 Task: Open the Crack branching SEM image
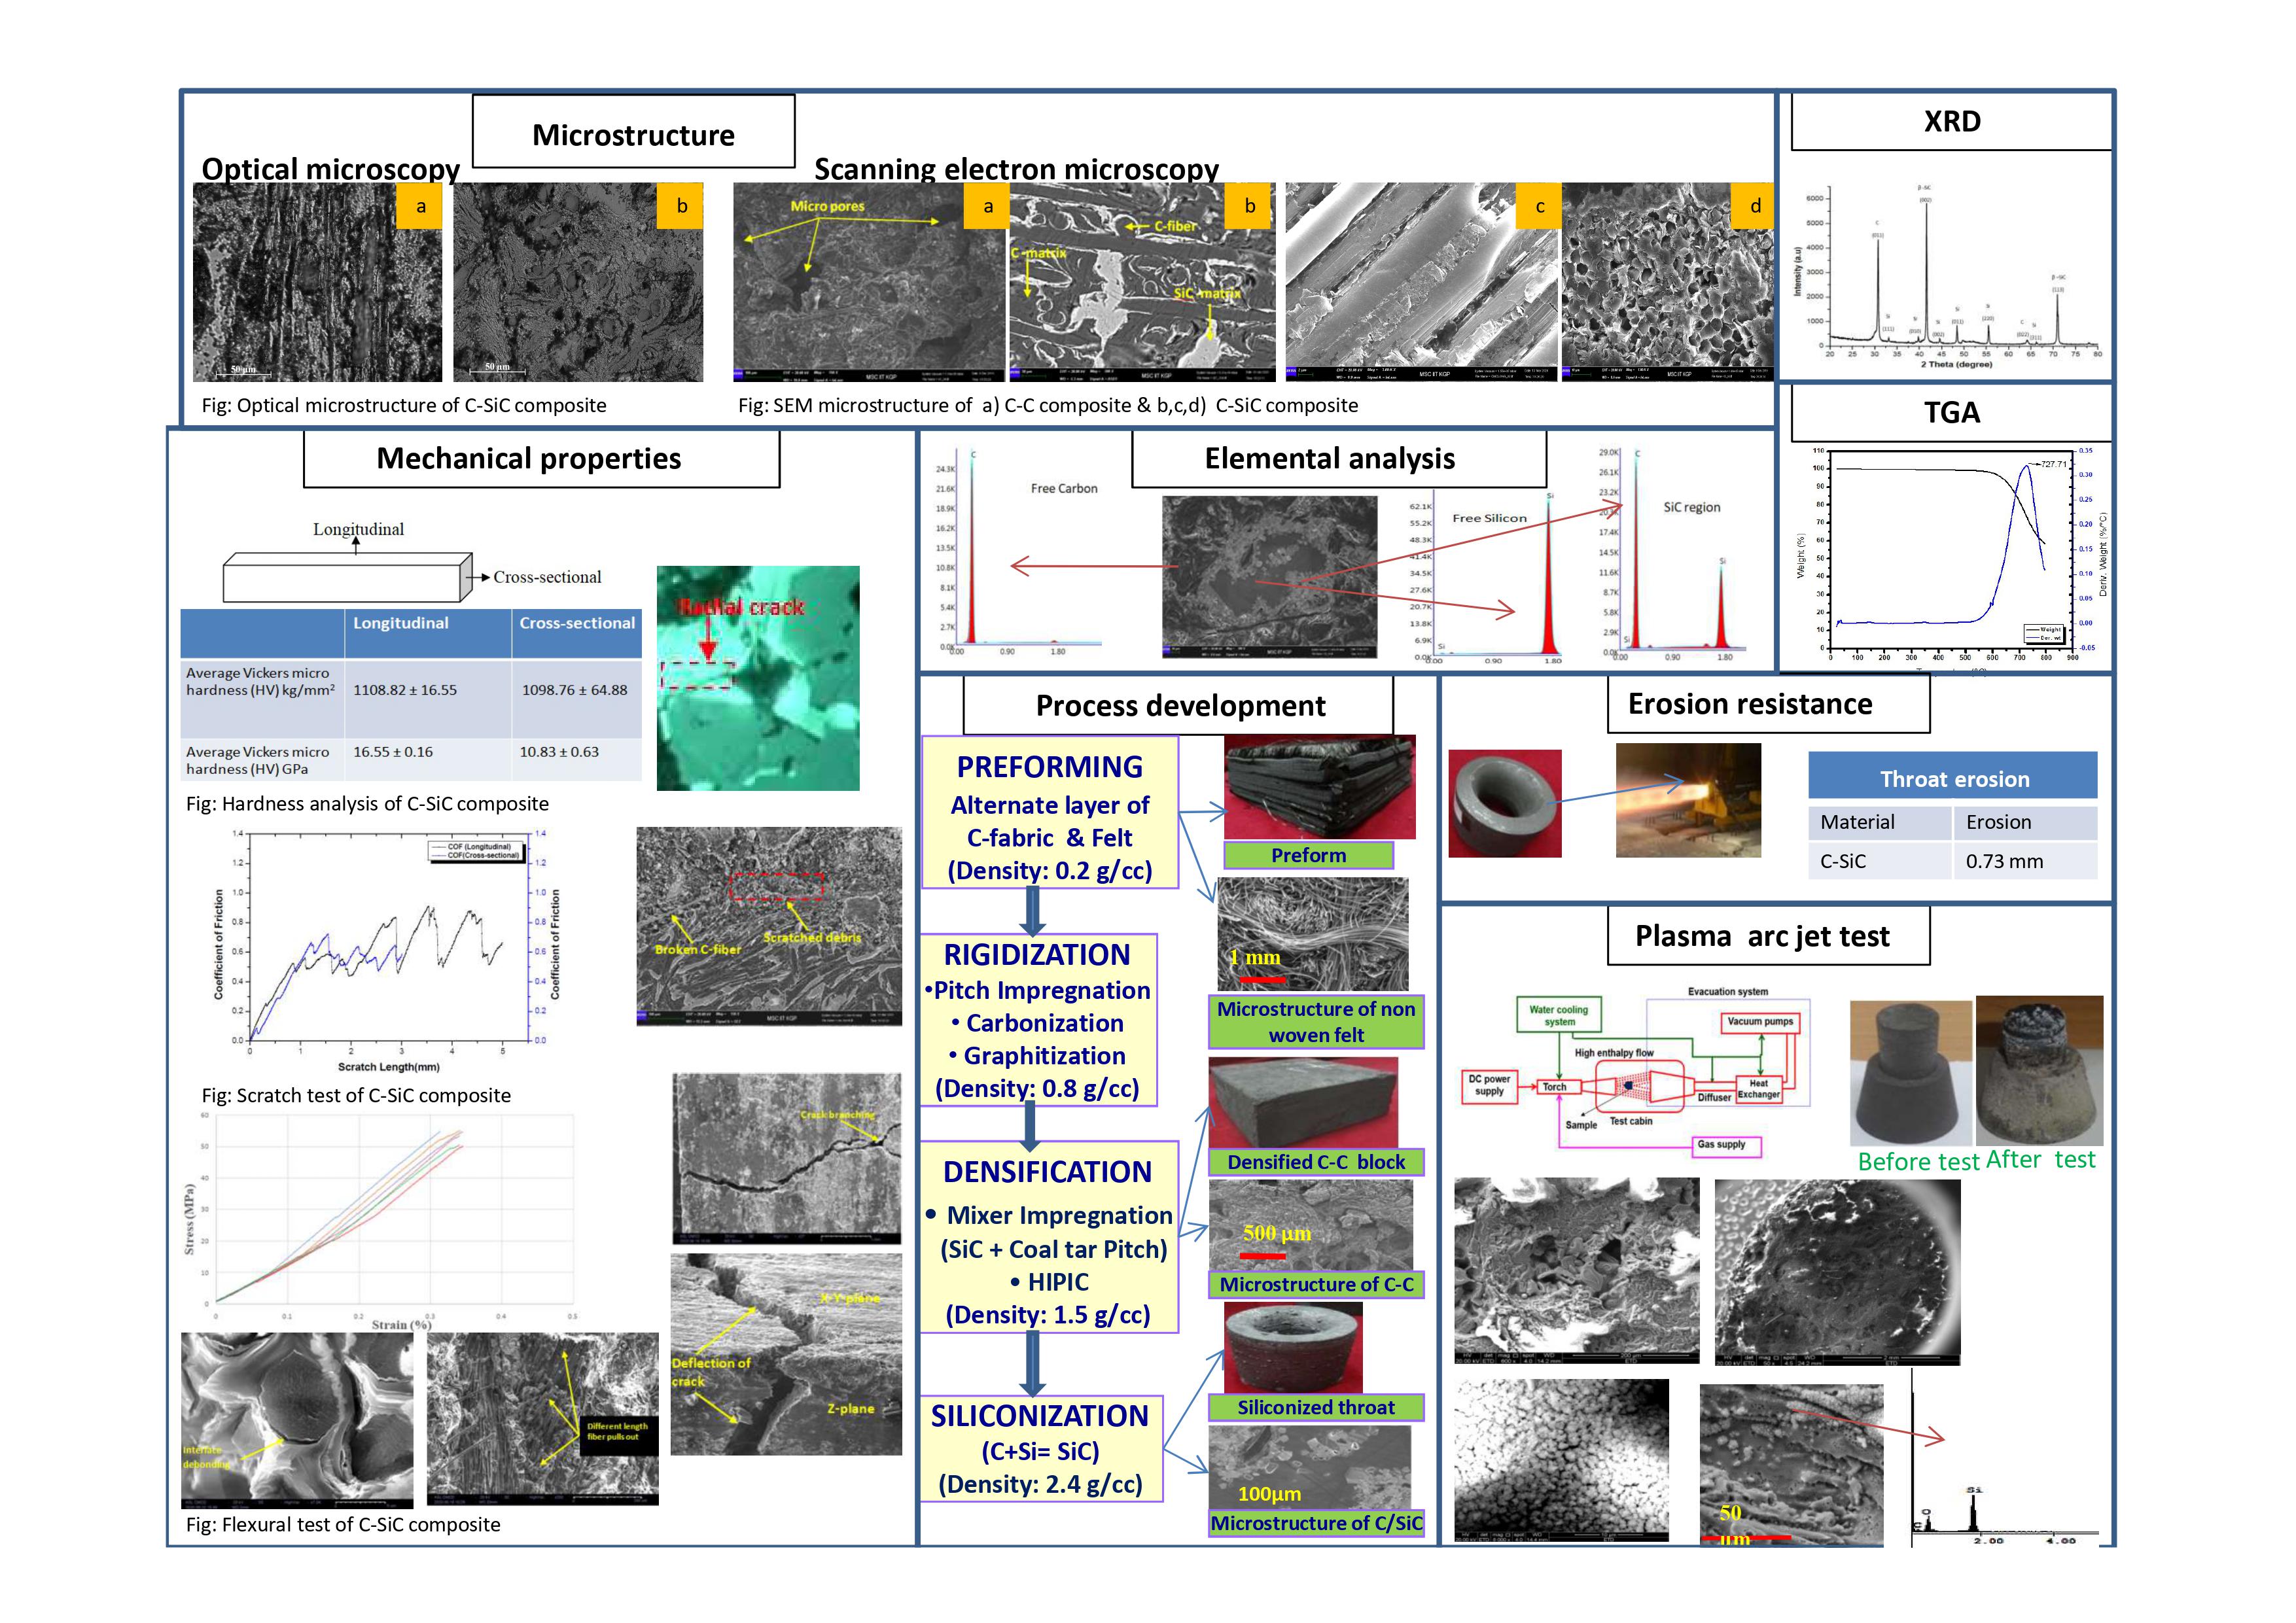pos(787,1159)
